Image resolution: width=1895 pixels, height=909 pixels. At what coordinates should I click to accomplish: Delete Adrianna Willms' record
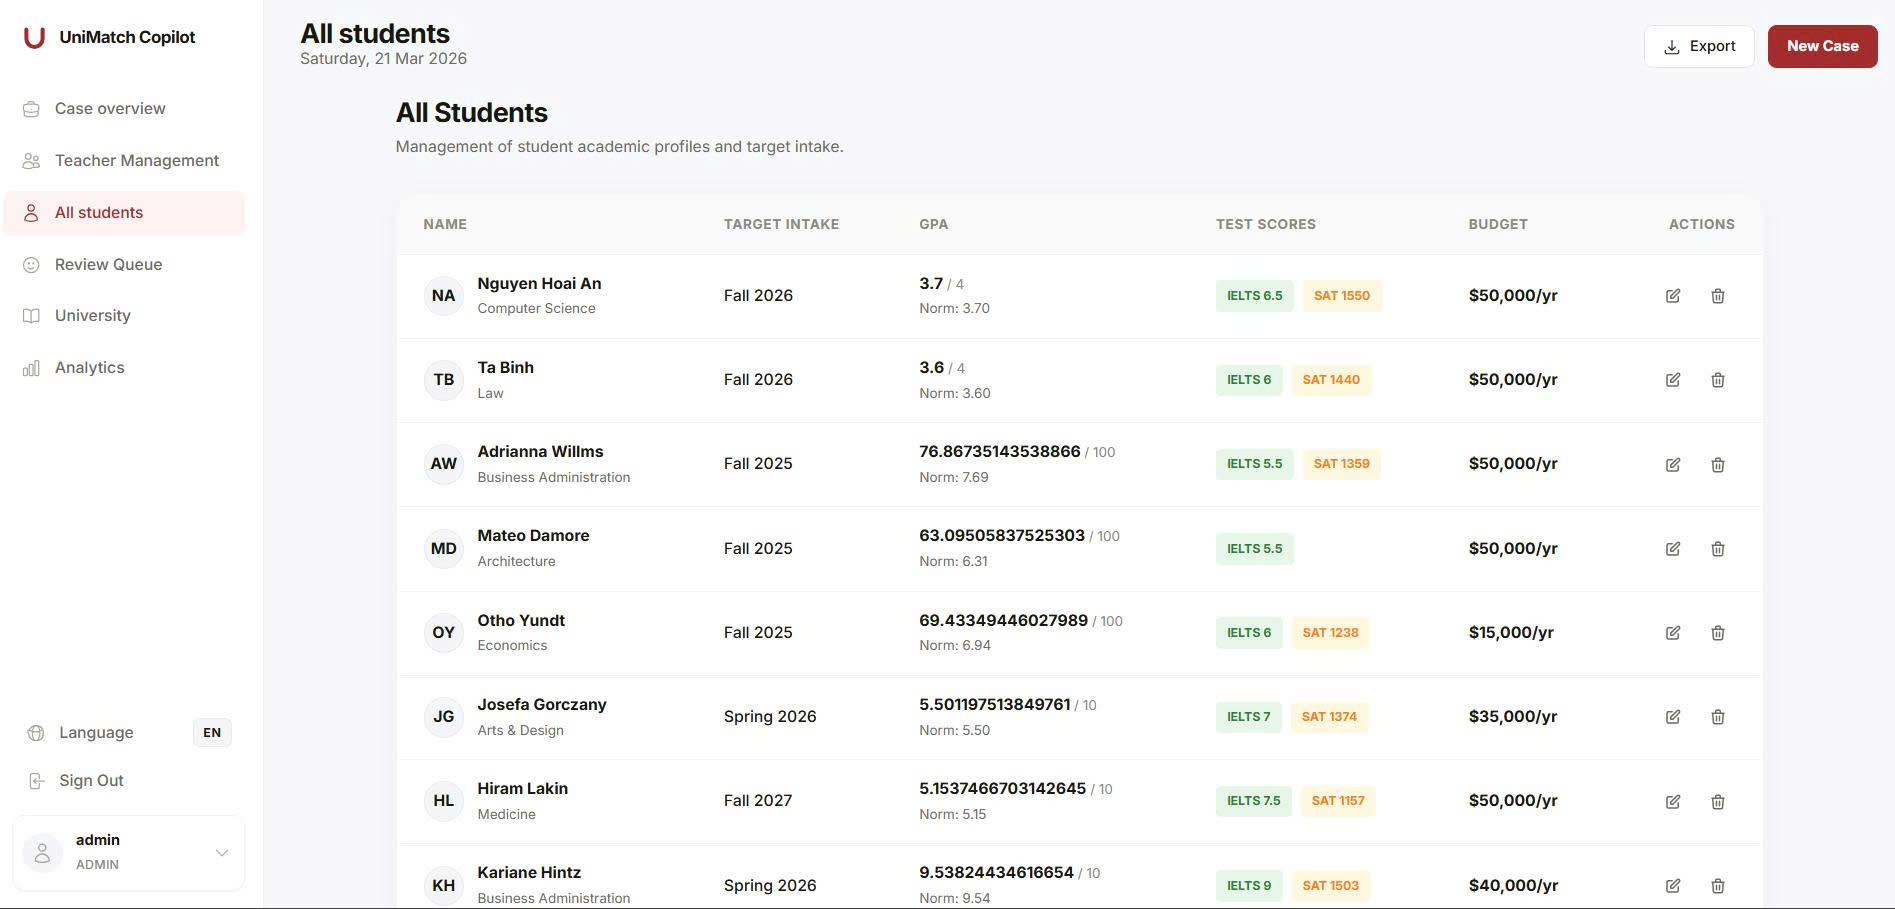click(1718, 464)
